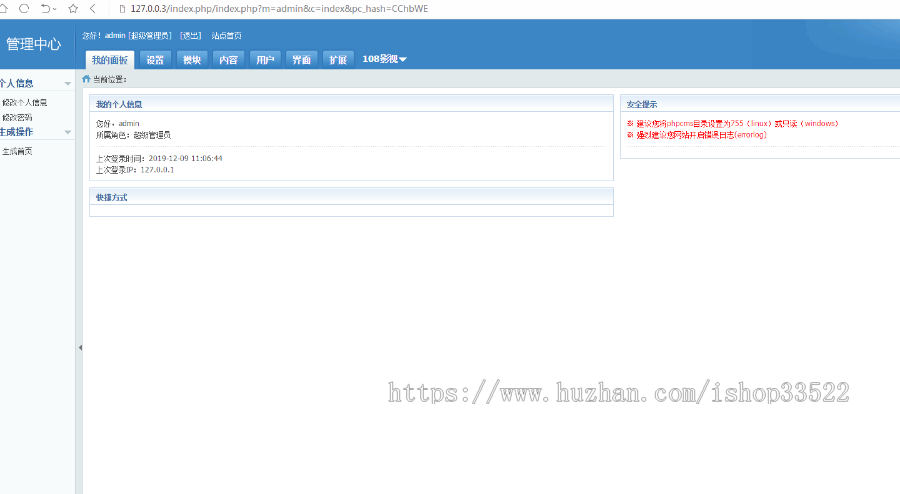900x494 pixels.
Task: Click the browser undo/restore arrow icon
Action: [45, 9]
